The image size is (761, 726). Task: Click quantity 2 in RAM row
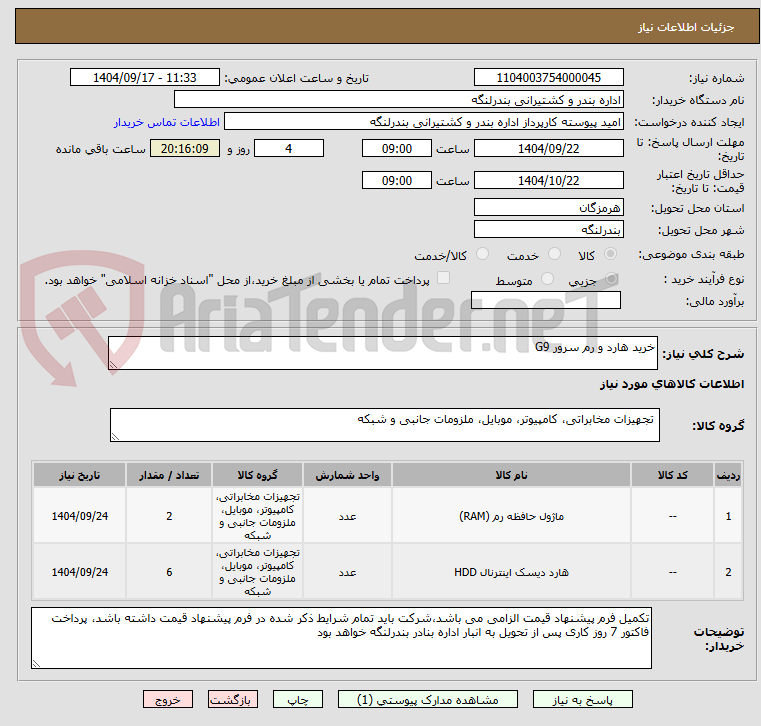point(169,516)
